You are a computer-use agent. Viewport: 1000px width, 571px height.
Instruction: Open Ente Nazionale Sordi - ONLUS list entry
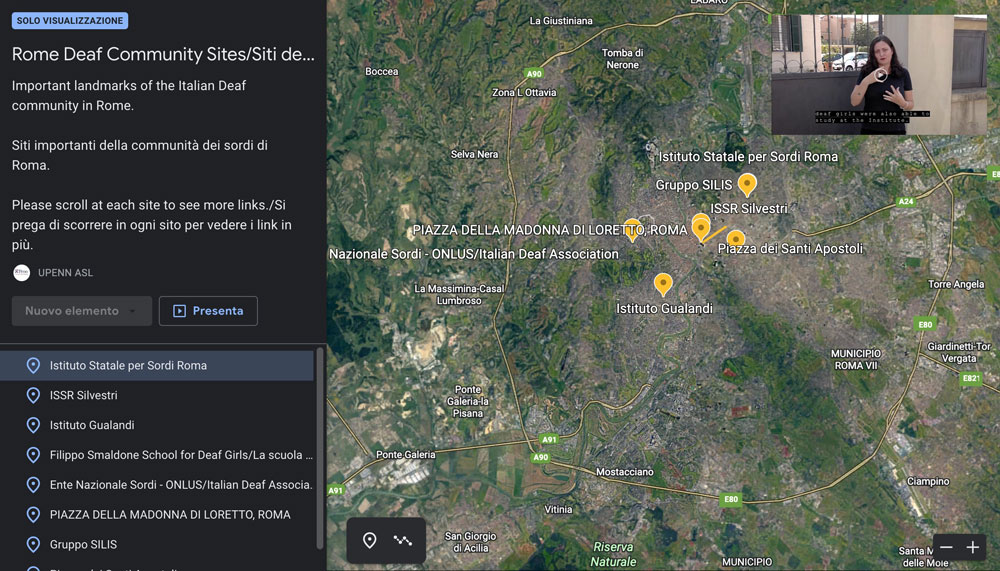(157, 485)
